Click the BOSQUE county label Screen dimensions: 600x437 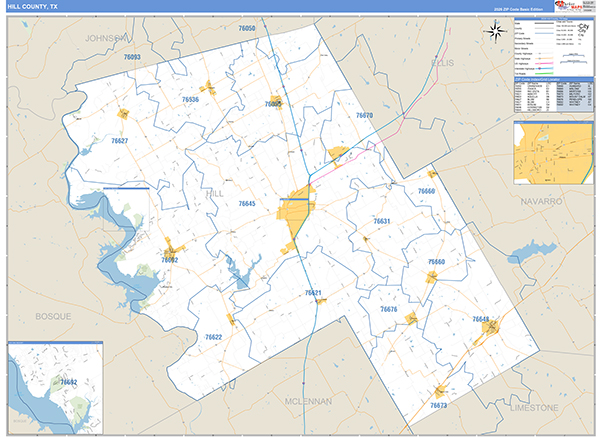pyautogui.click(x=53, y=316)
